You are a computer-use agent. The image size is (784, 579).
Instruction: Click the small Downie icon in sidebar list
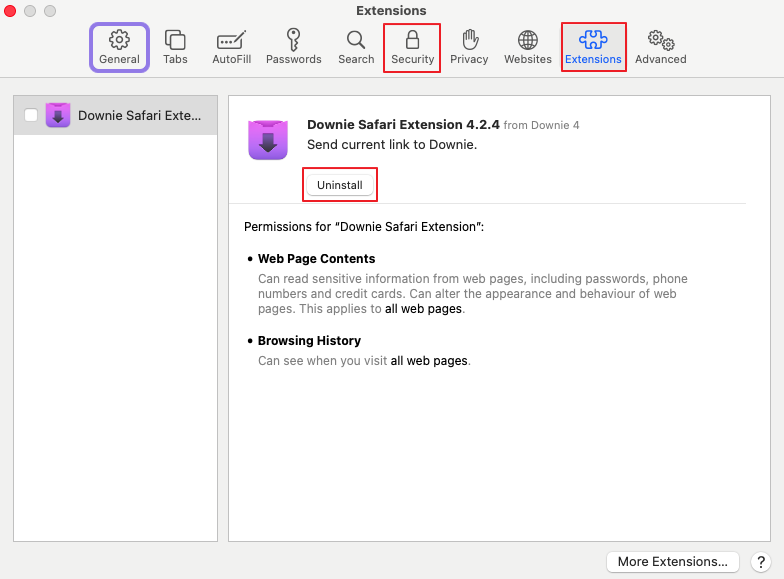[58, 115]
